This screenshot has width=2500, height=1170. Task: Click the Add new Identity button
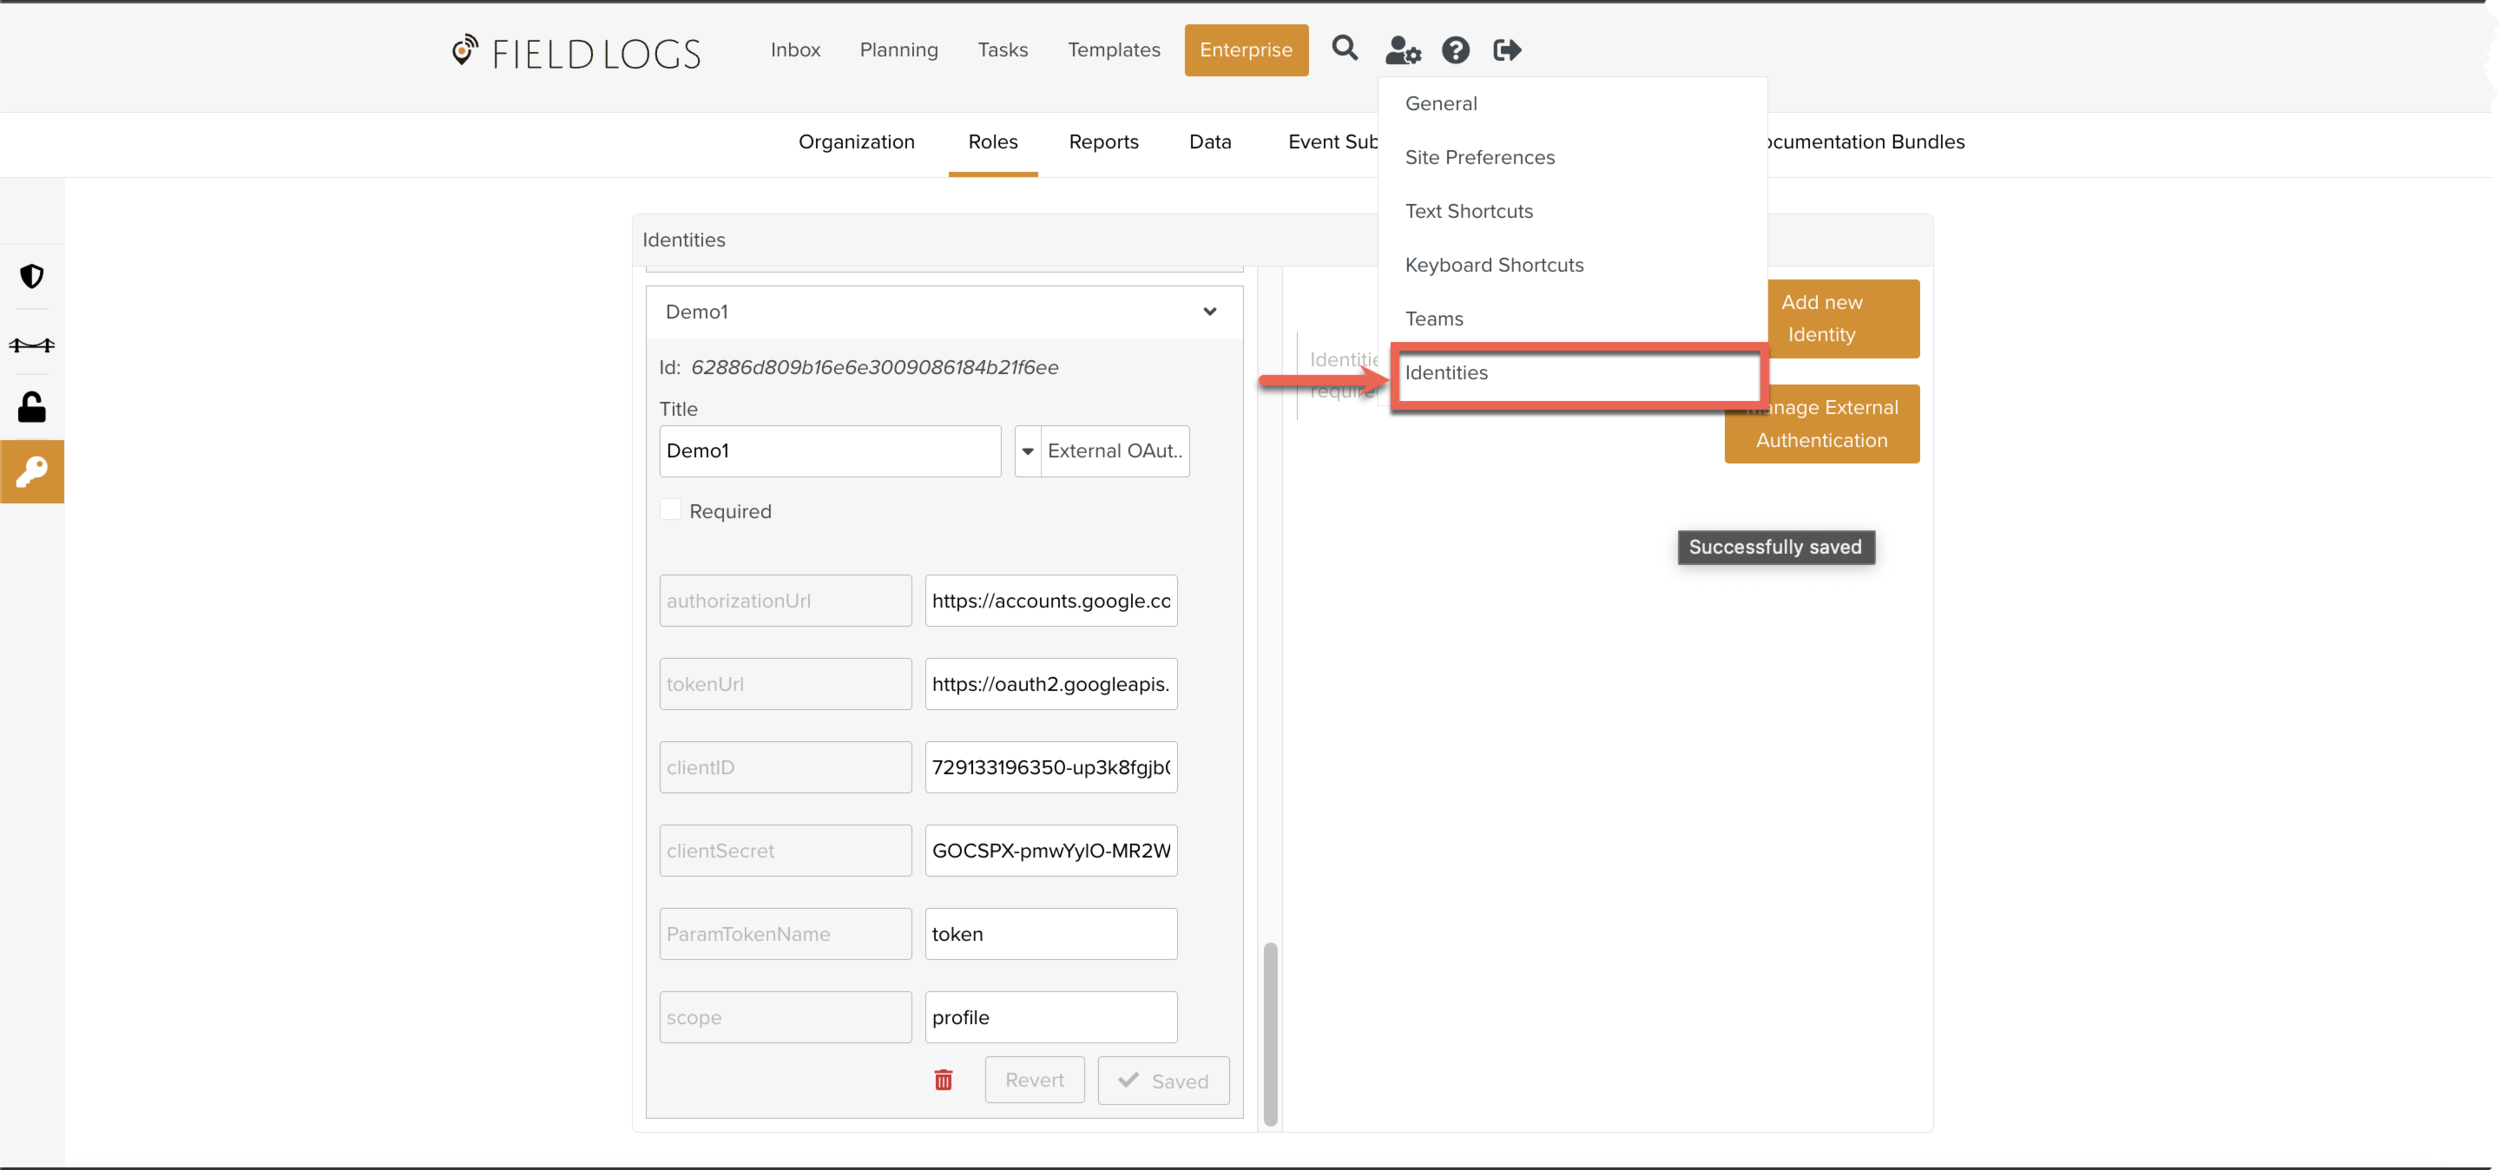pyautogui.click(x=1821, y=318)
